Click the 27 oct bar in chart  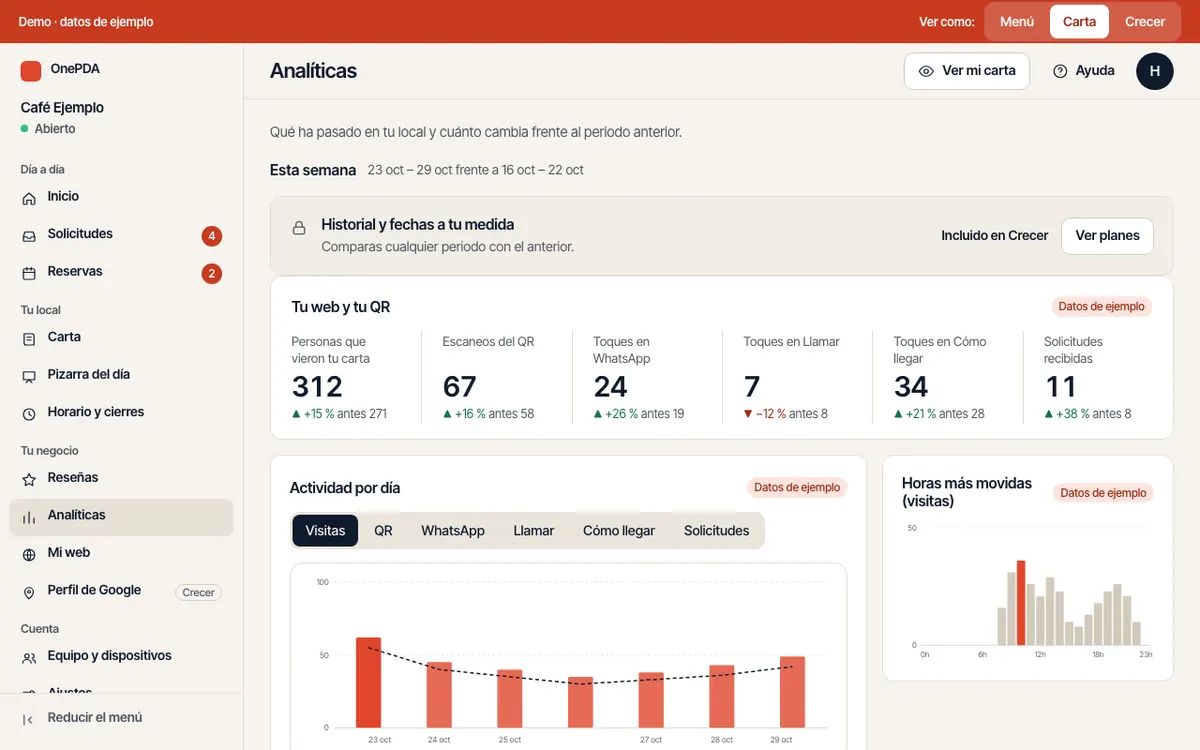(651, 700)
